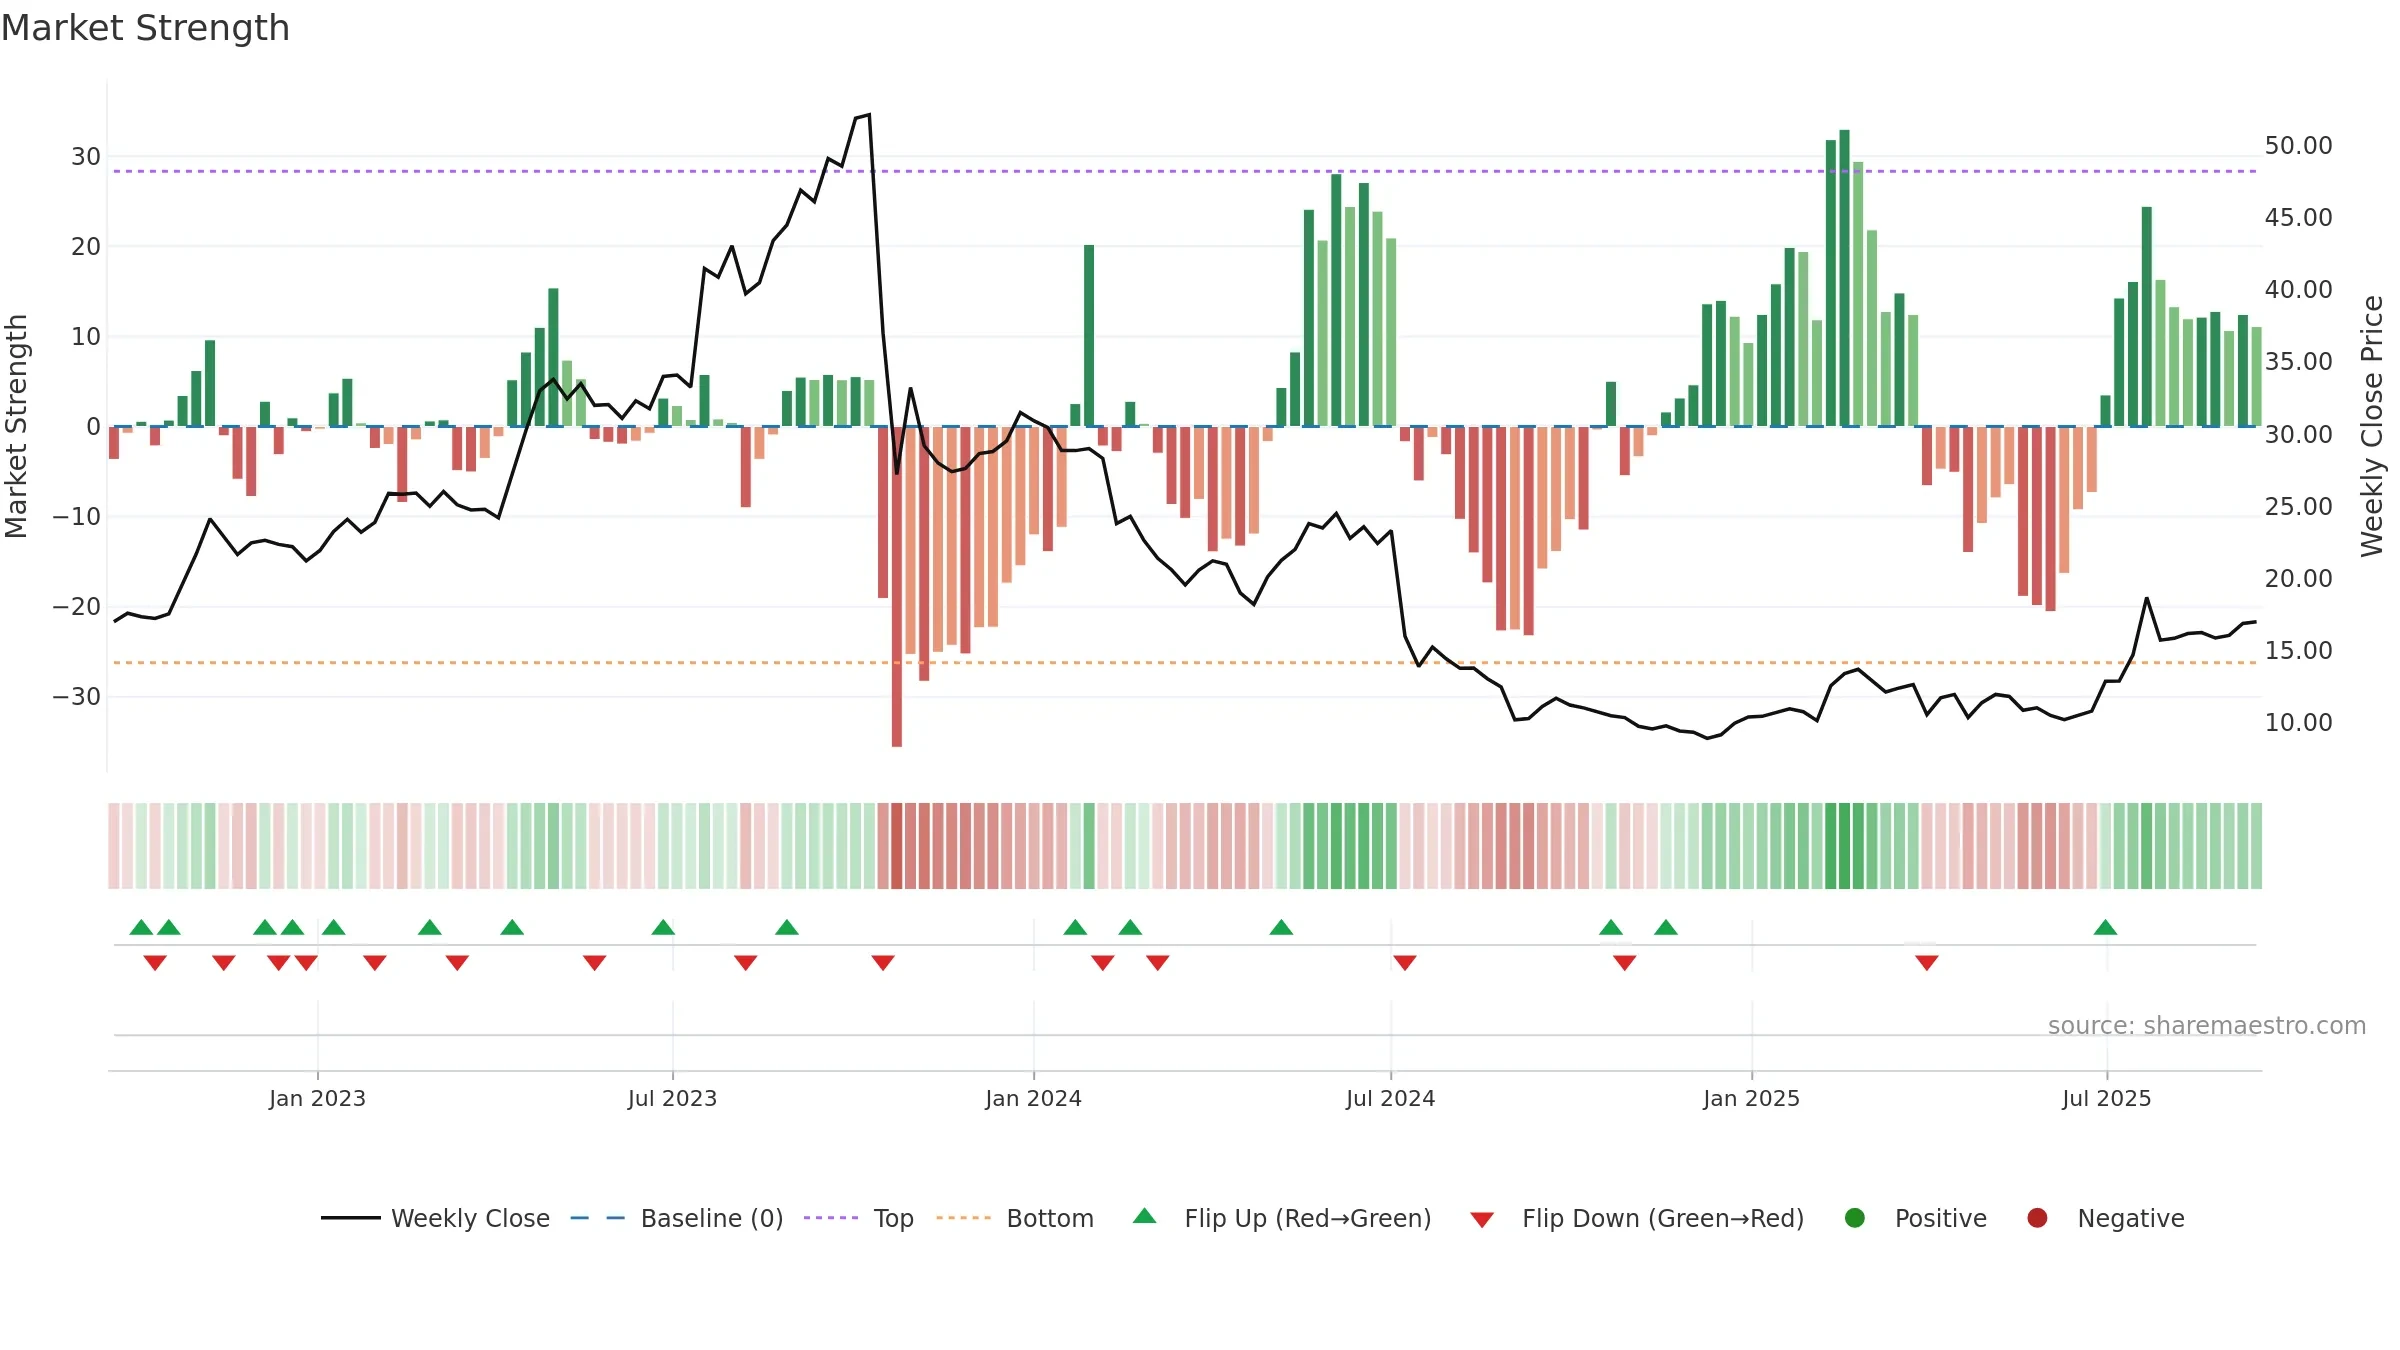The image size is (2400, 1350).
Task: Click the red down-triangle legend icon
Action: pyautogui.click(x=1482, y=1219)
